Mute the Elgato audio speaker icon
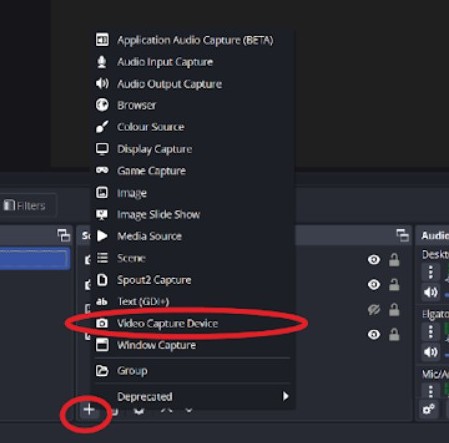449x443 pixels. [431, 352]
